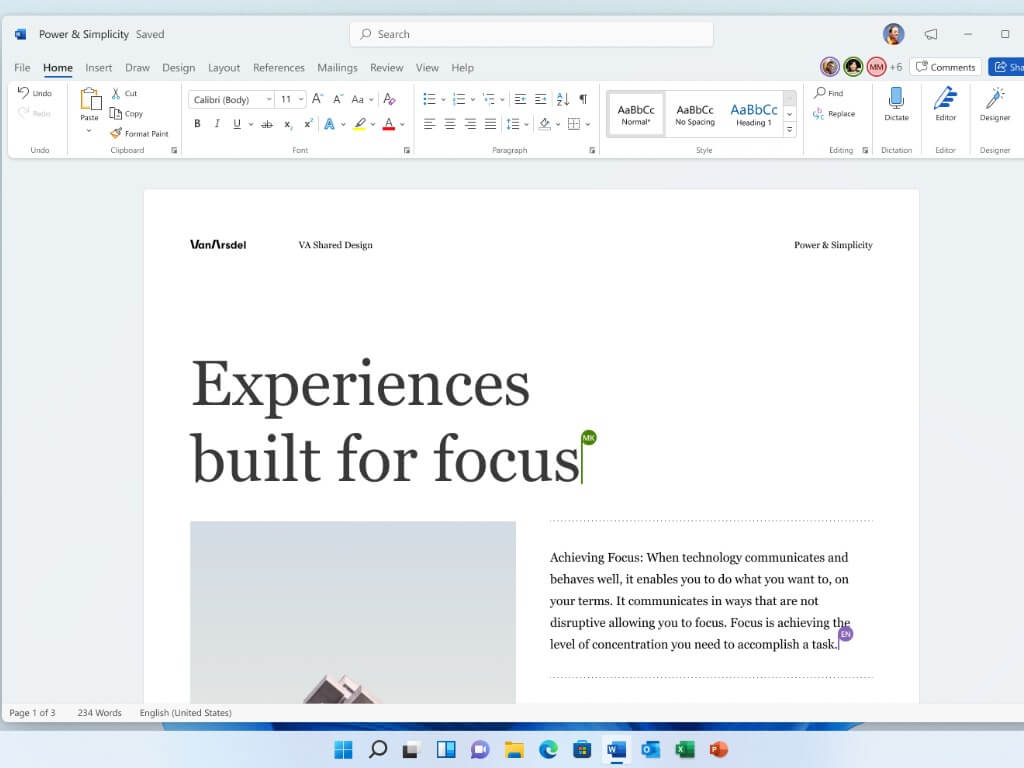Click the Cut scissors icon

(116, 93)
